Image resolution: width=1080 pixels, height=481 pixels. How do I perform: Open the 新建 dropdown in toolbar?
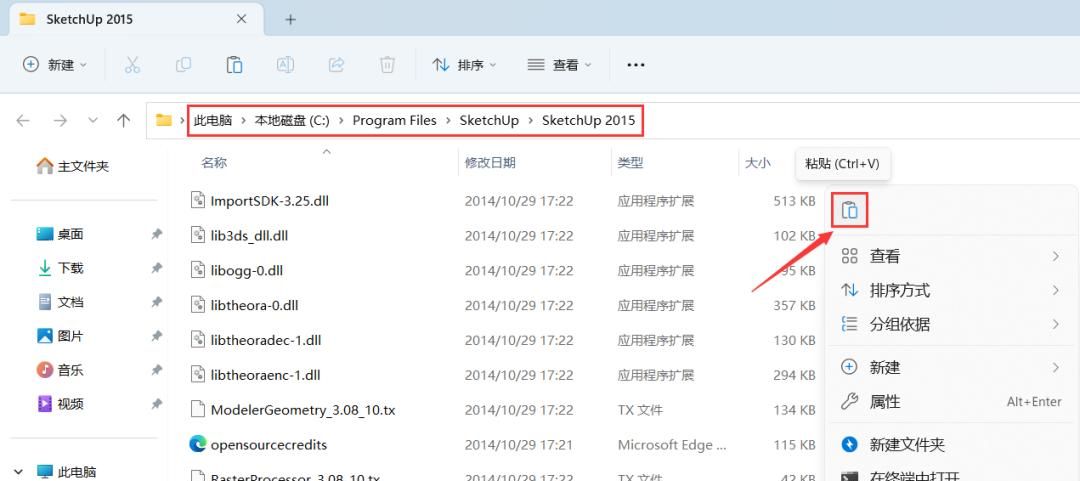[55, 65]
